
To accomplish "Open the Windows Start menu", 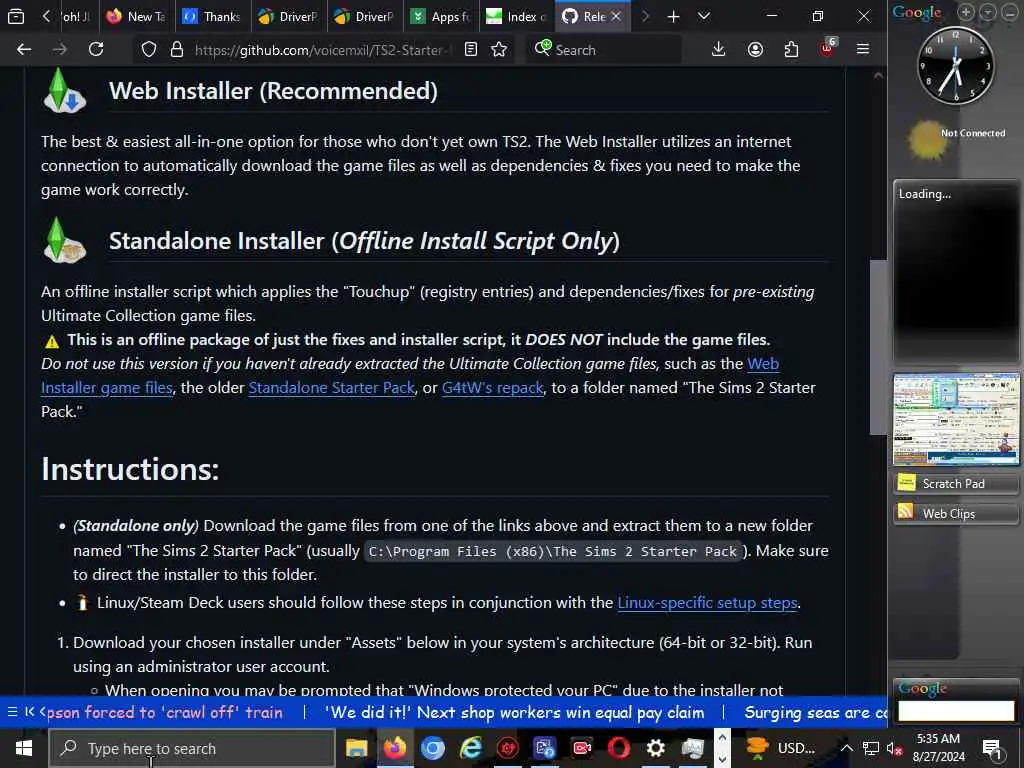I will [x=24, y=748].
